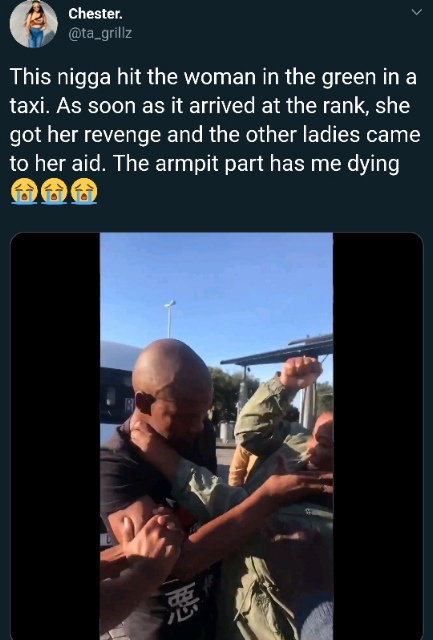The width and height of the screenshot is (433, 640).
Task: Click the blue sky area of the video
Action: coord(216,278)
